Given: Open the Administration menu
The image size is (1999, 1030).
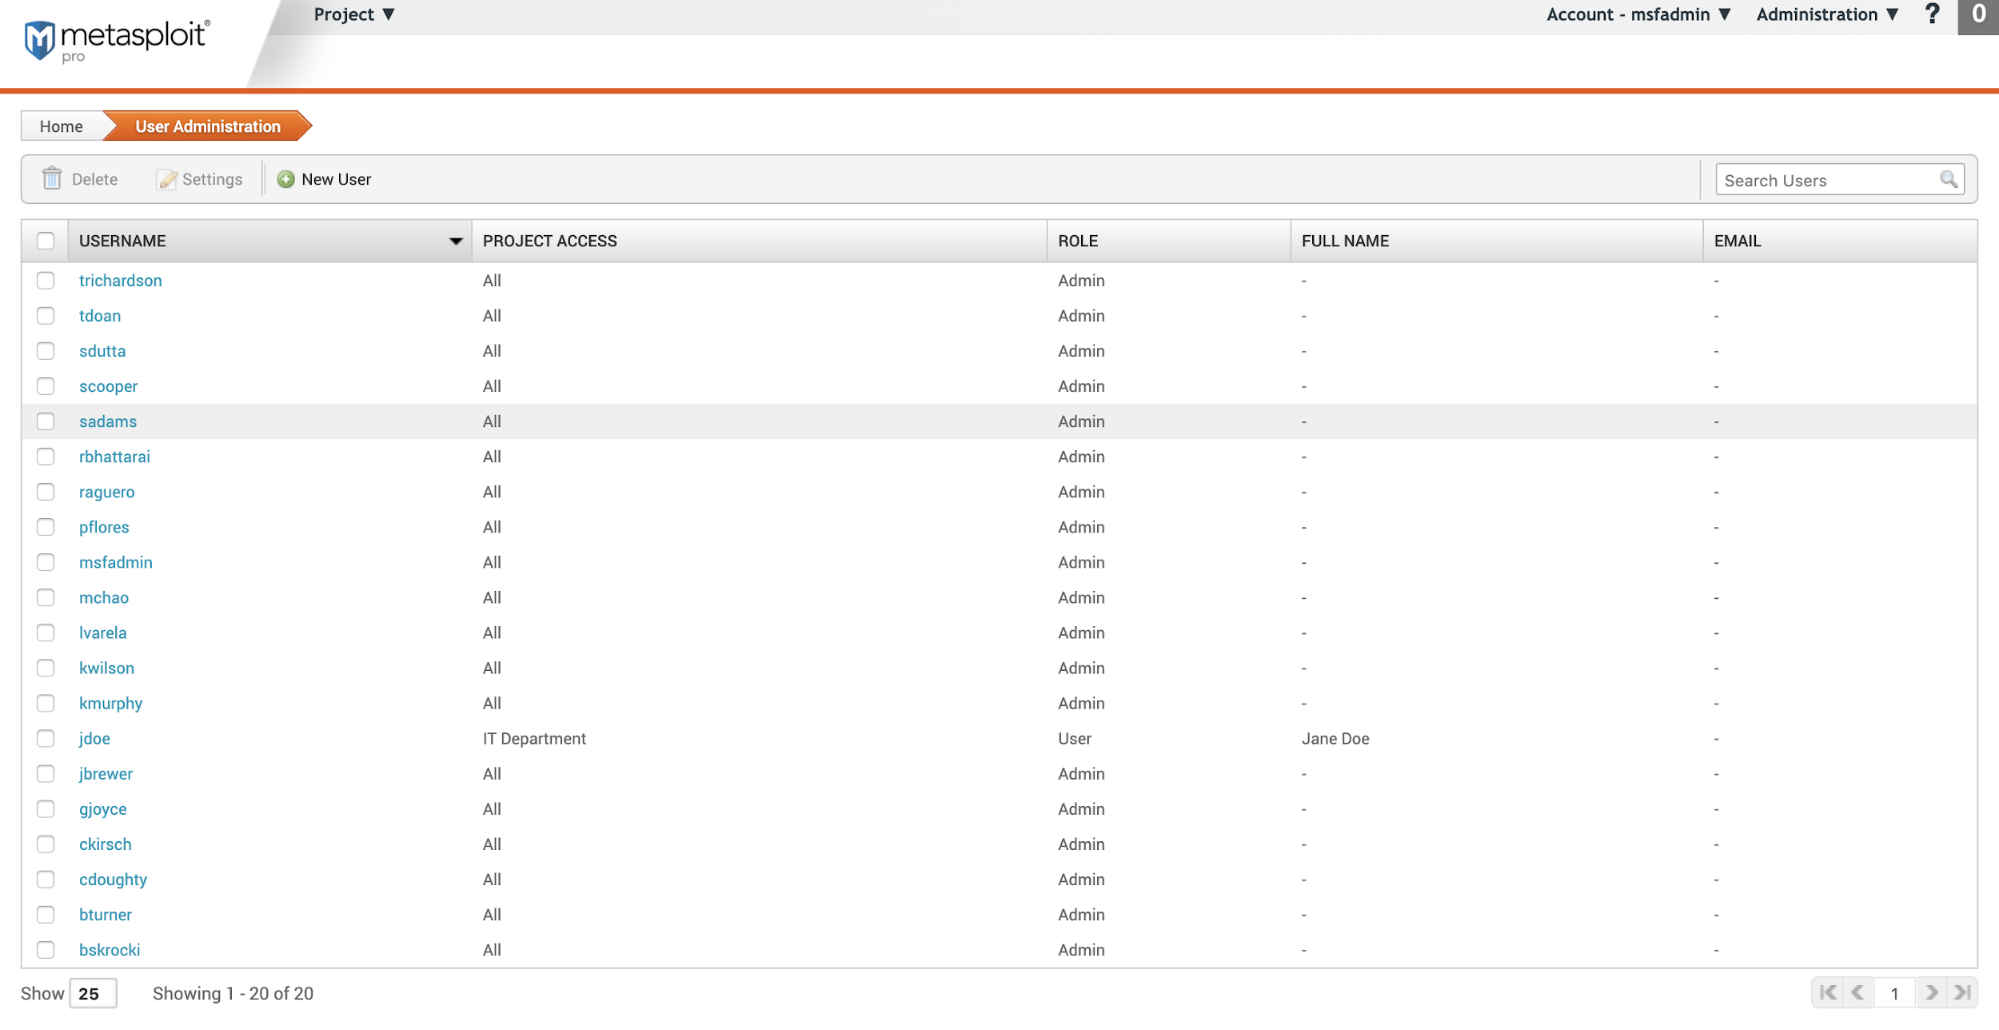Looking at the screenshot, I should (x=1827, y=15).
